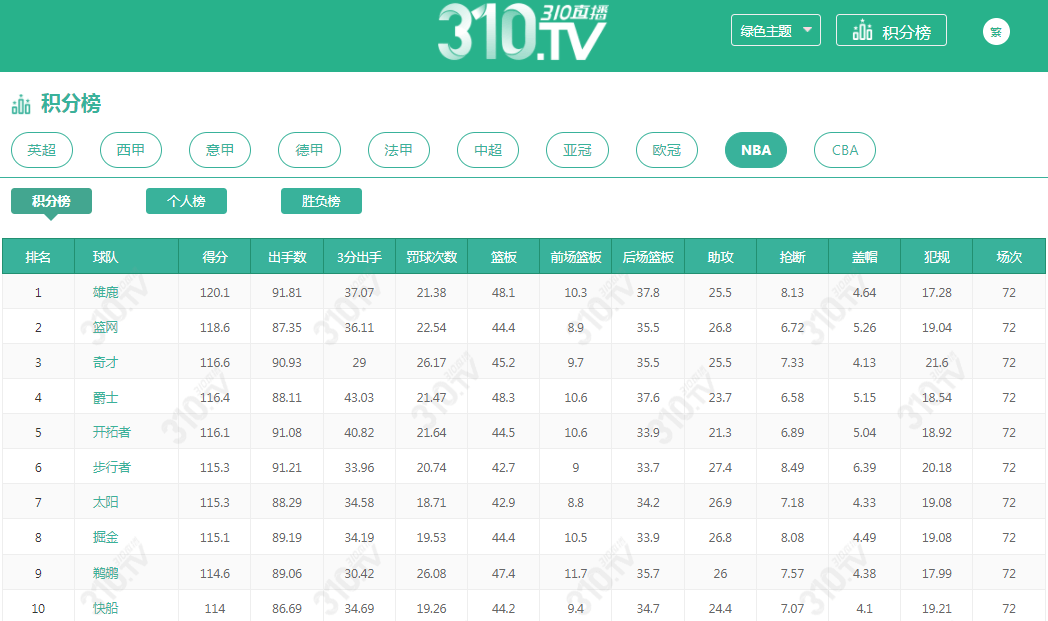Select the 英超 league tab
This screenshot has height=621, width=1048.
[x=42, y=150]
